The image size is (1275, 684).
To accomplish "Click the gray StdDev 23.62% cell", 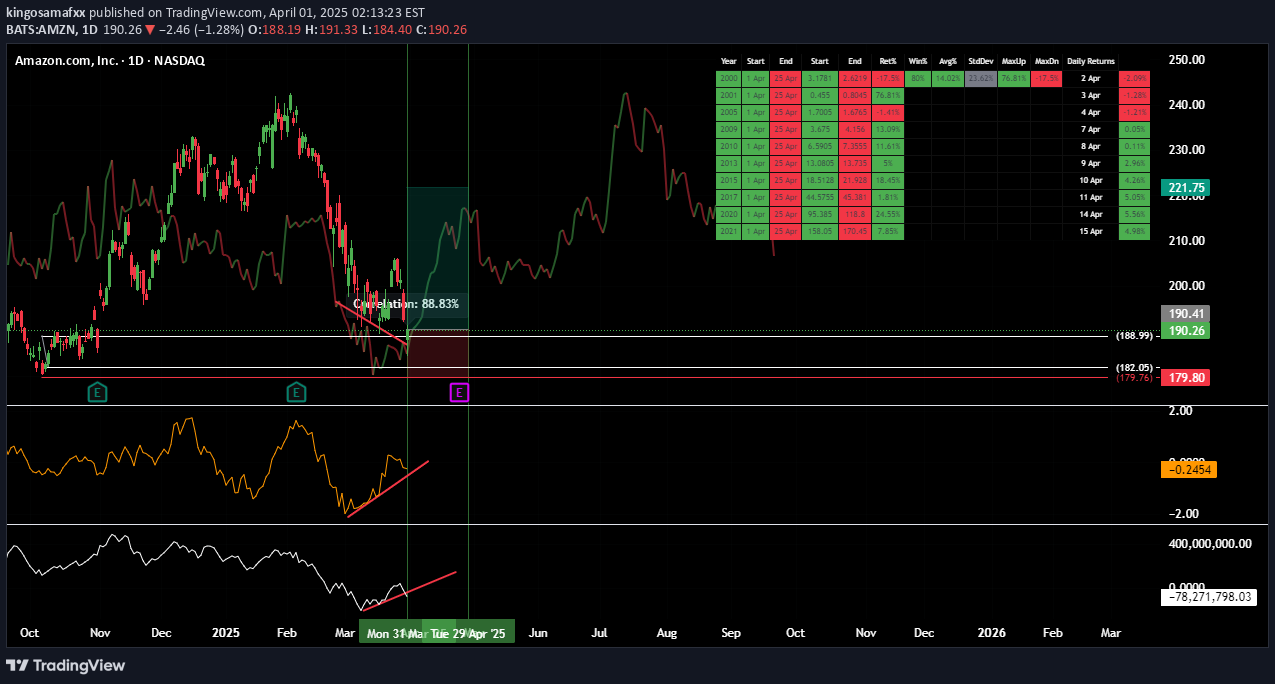I will point(980,78).
